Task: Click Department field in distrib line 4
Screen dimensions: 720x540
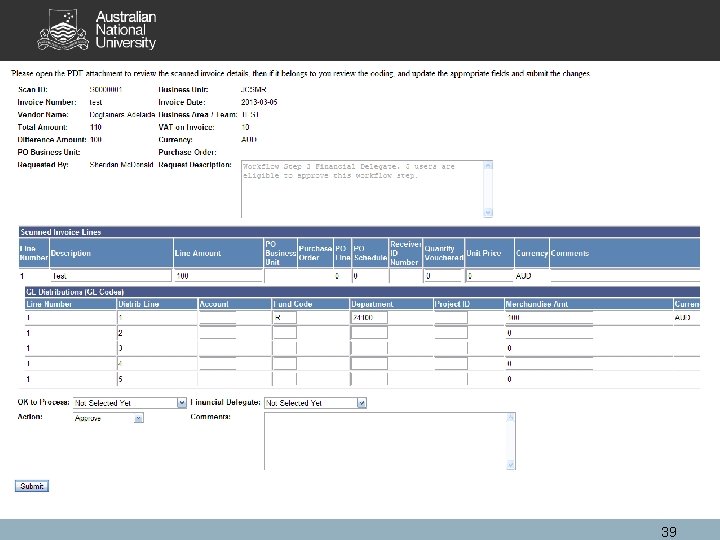Action: click(x=369, y=363)
